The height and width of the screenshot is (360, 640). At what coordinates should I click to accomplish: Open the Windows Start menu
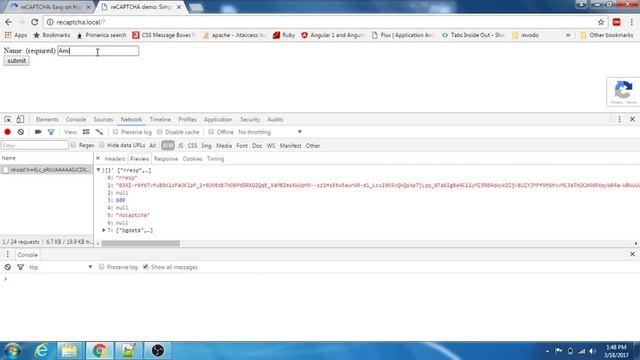pyautogui.click(x=12, y=351)
